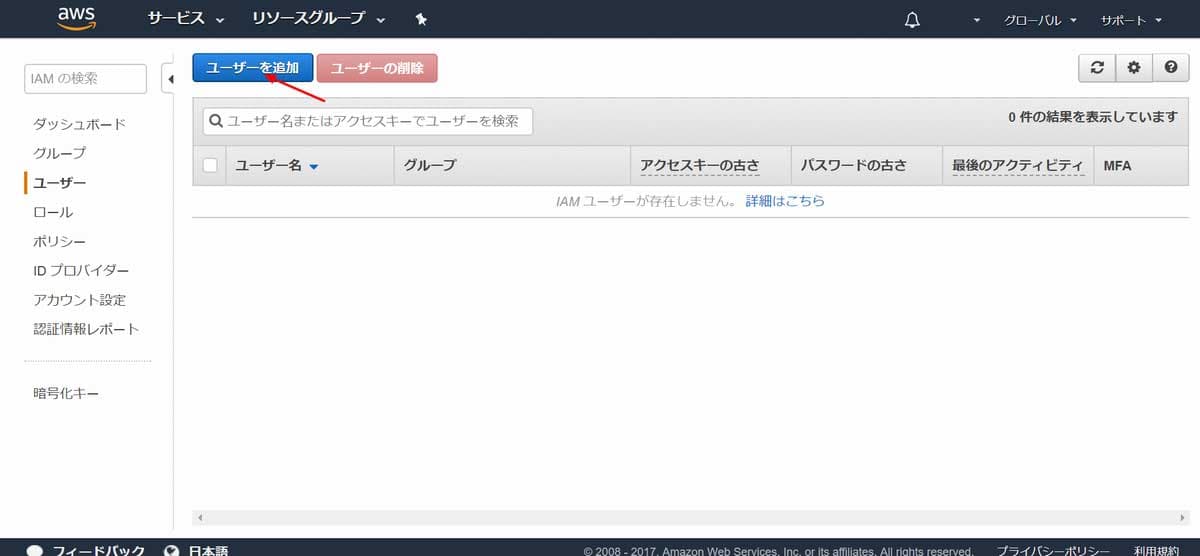Open ロール in sidebar
Viewport: 1200px width, 556px height.
click(53, 212)
